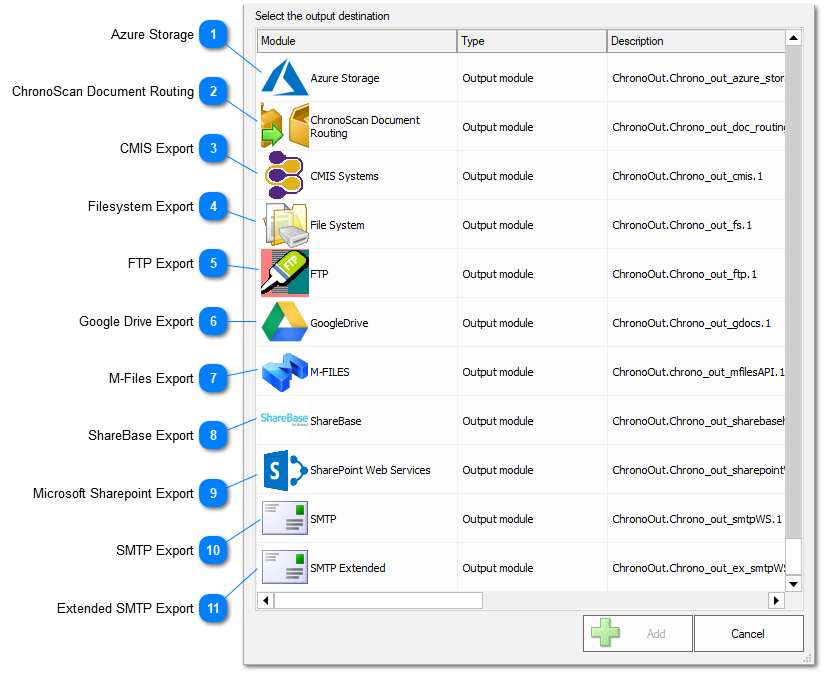
Task: Click 'ChronoOut.Chrono_out_cmis.1' description
Action: click(687, 176)
